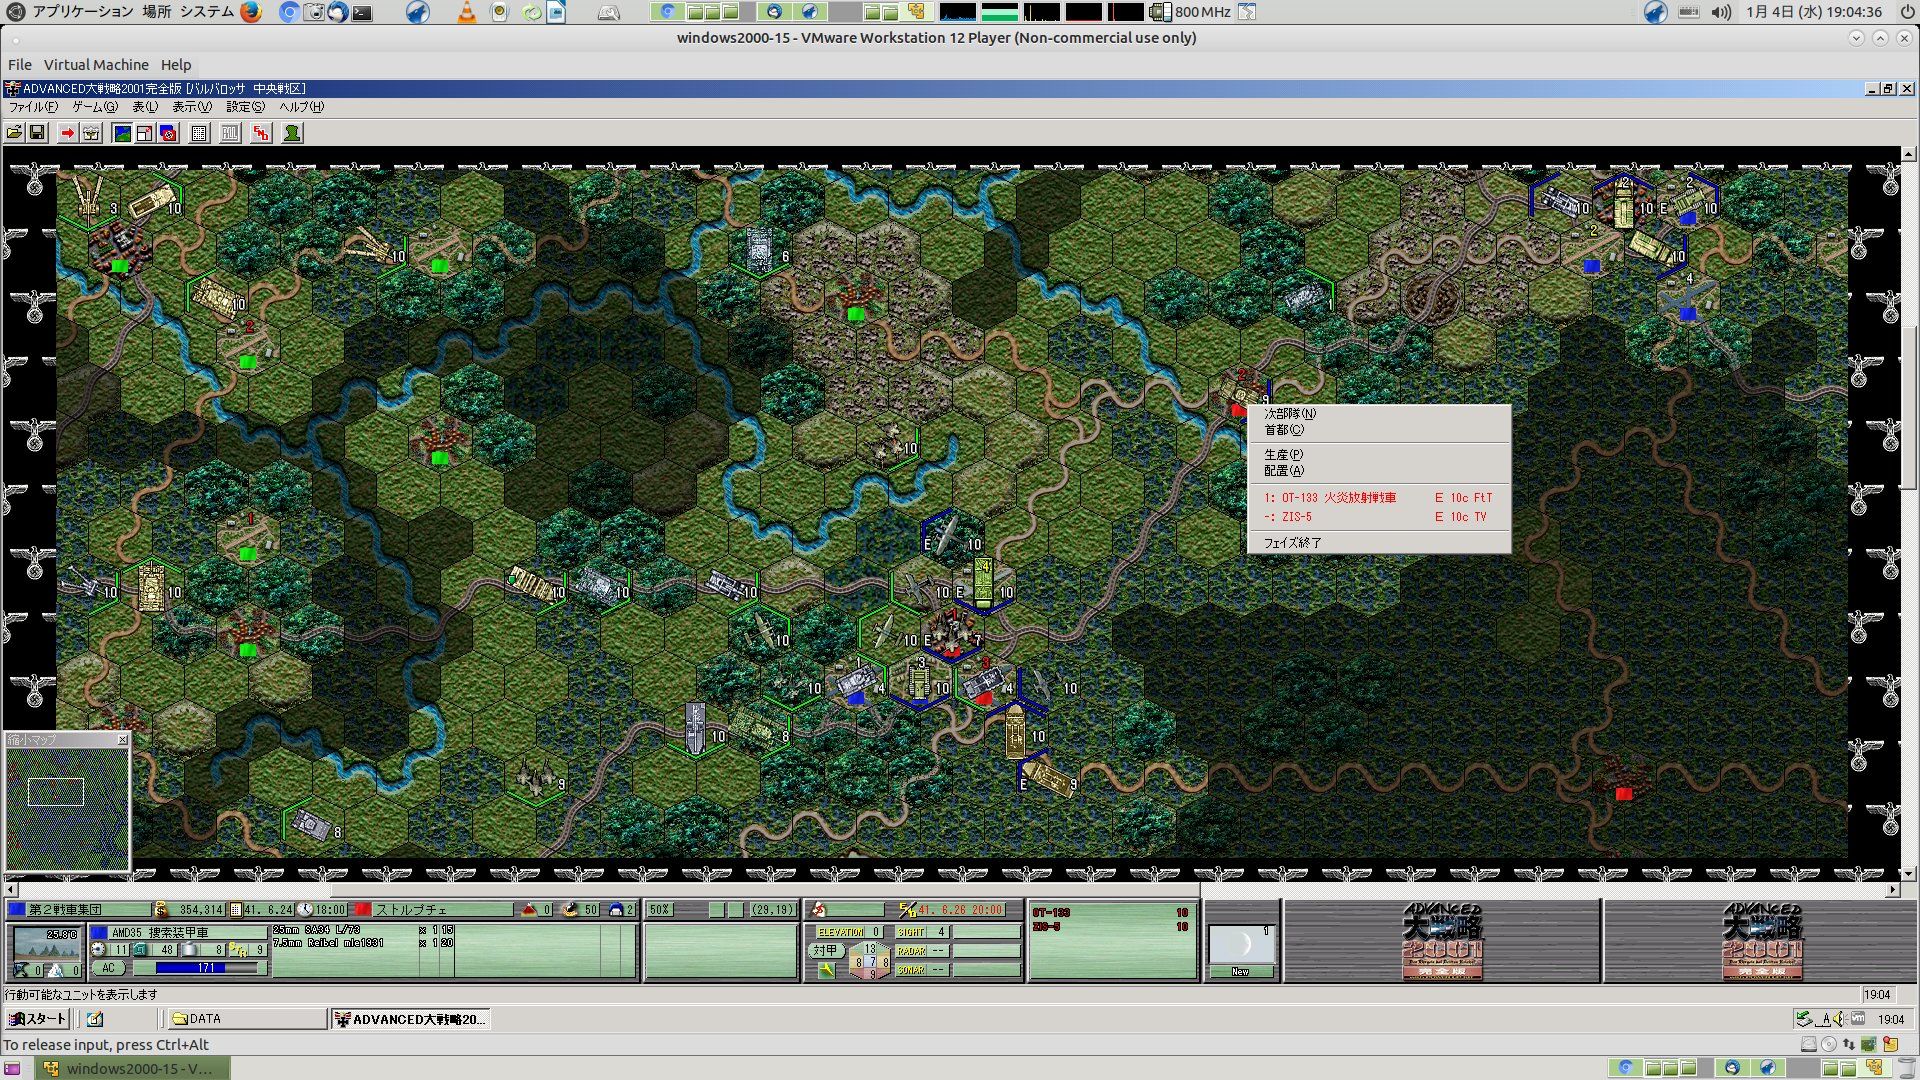Click the power icon in top panel
The image size is (1920, 1080).
[1906, 12]
